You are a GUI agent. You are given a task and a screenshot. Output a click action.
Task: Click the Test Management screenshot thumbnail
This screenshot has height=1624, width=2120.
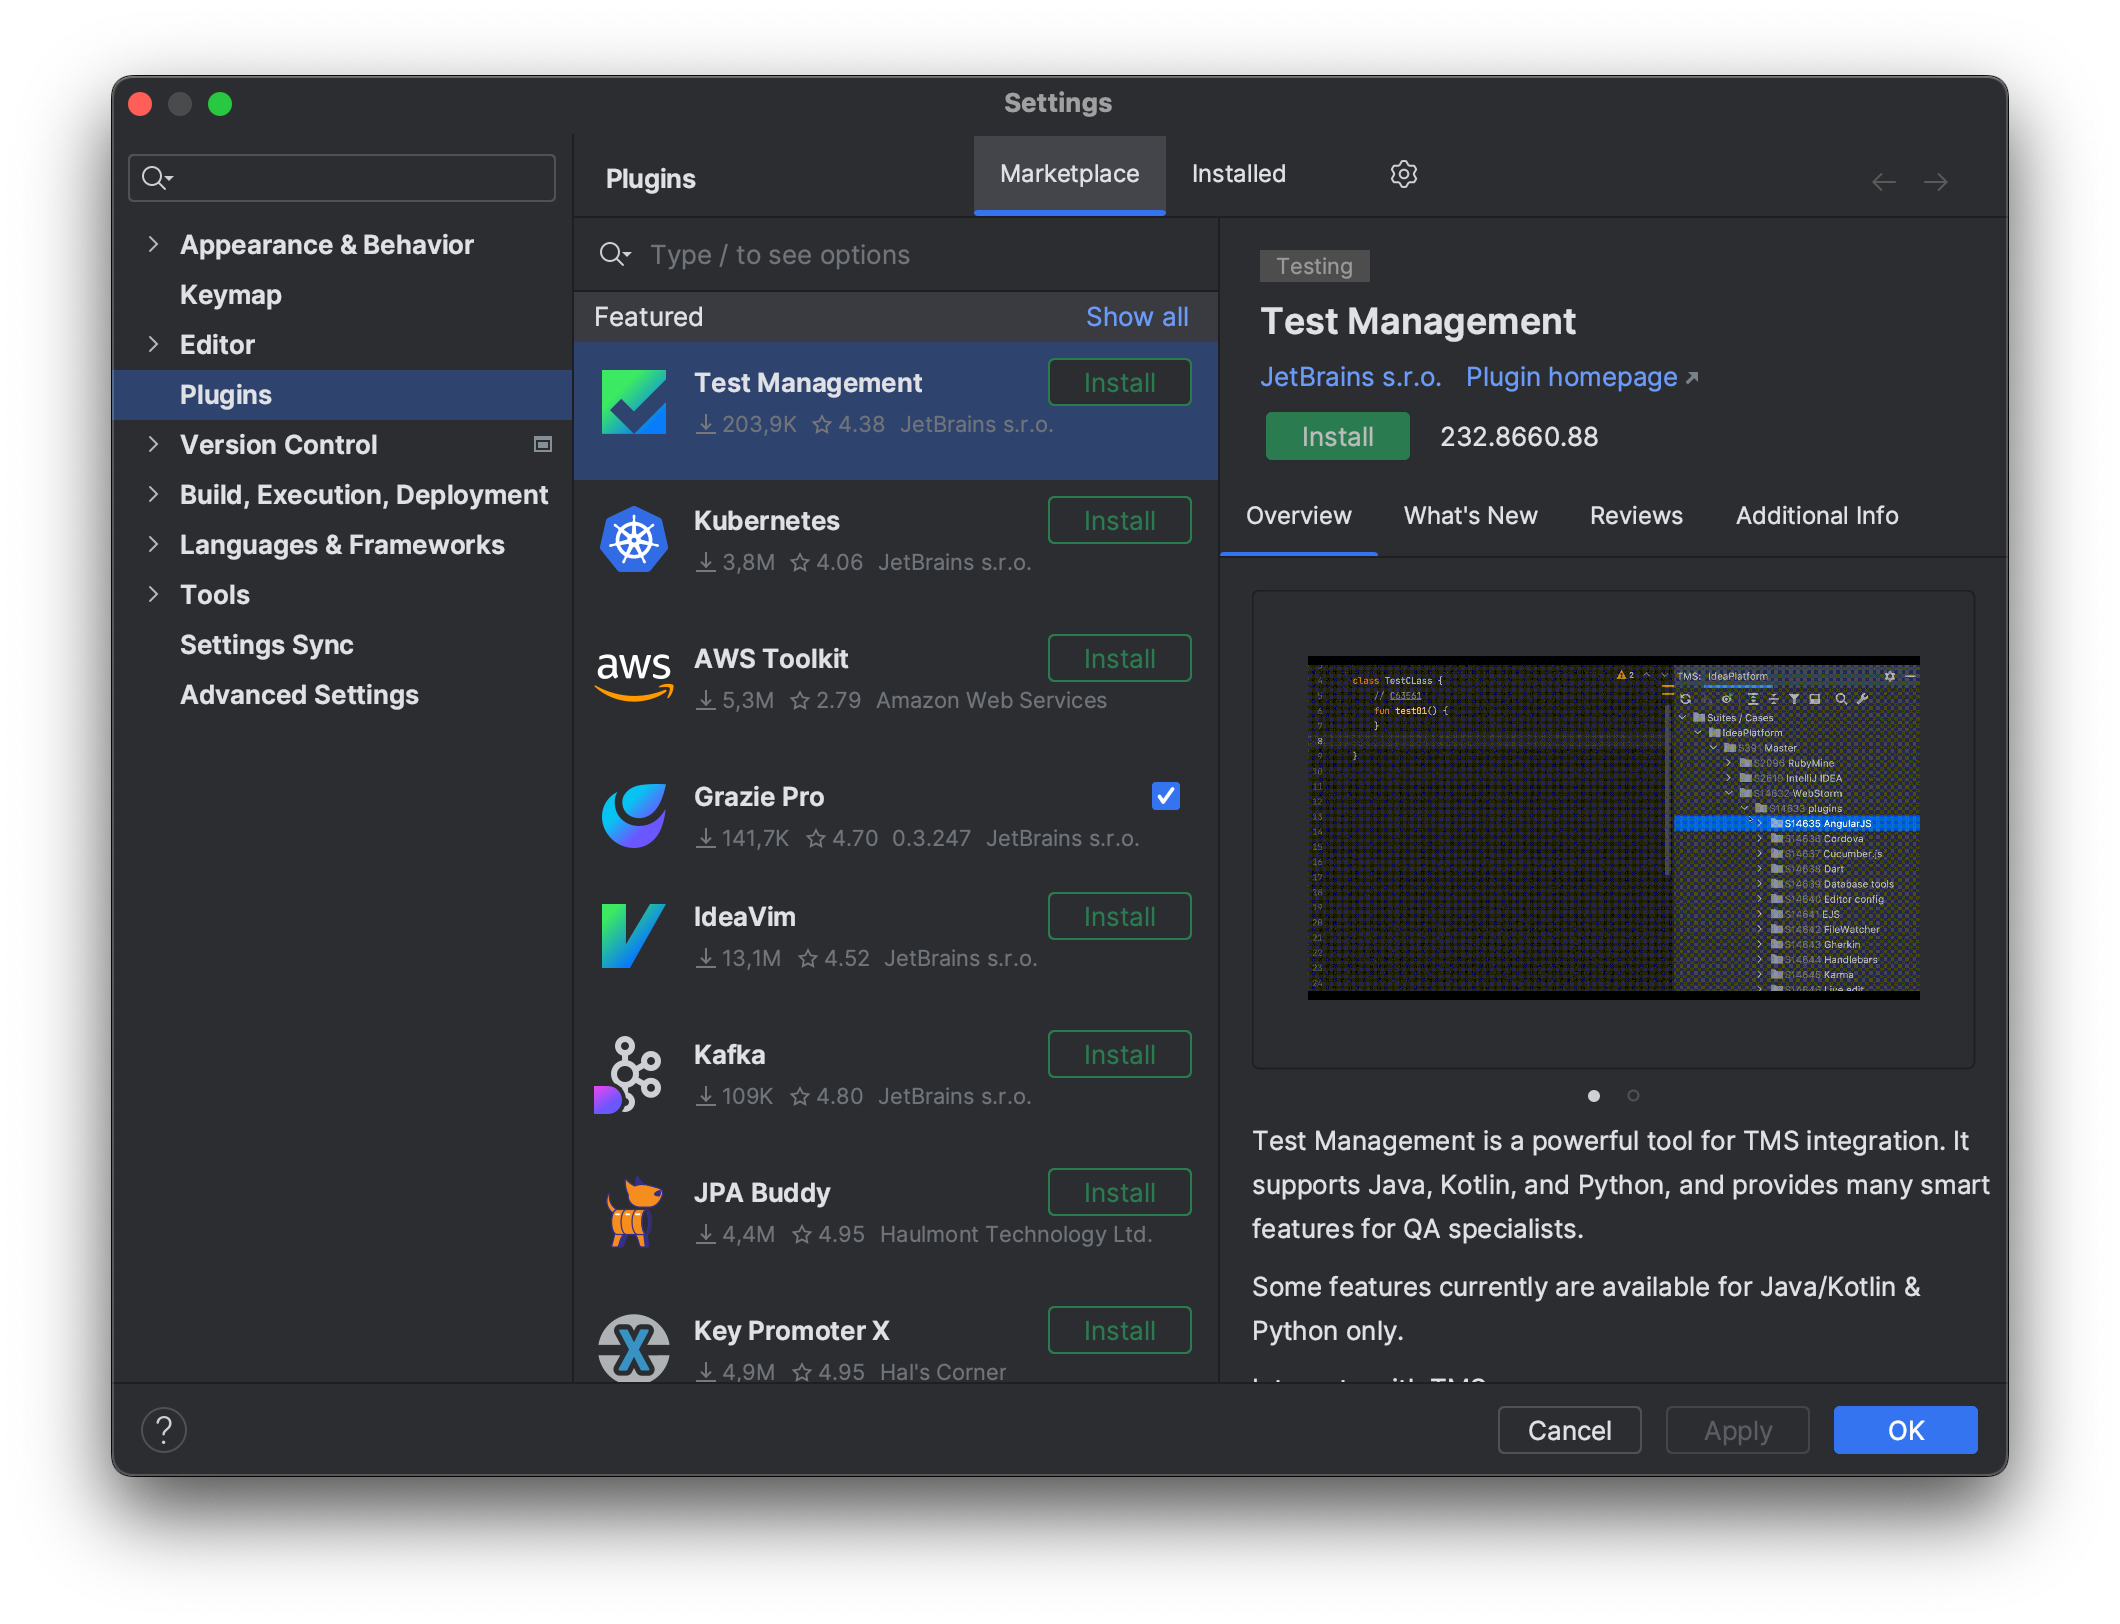click(x=1613, y=828)
